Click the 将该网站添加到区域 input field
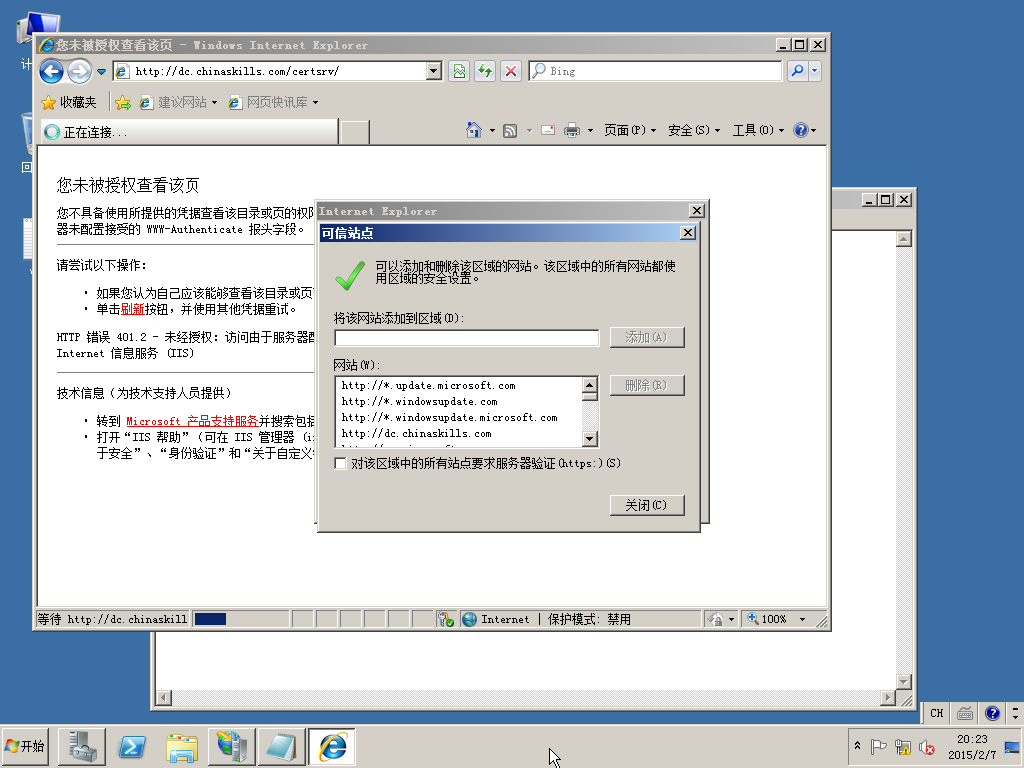 coord(466,338)
